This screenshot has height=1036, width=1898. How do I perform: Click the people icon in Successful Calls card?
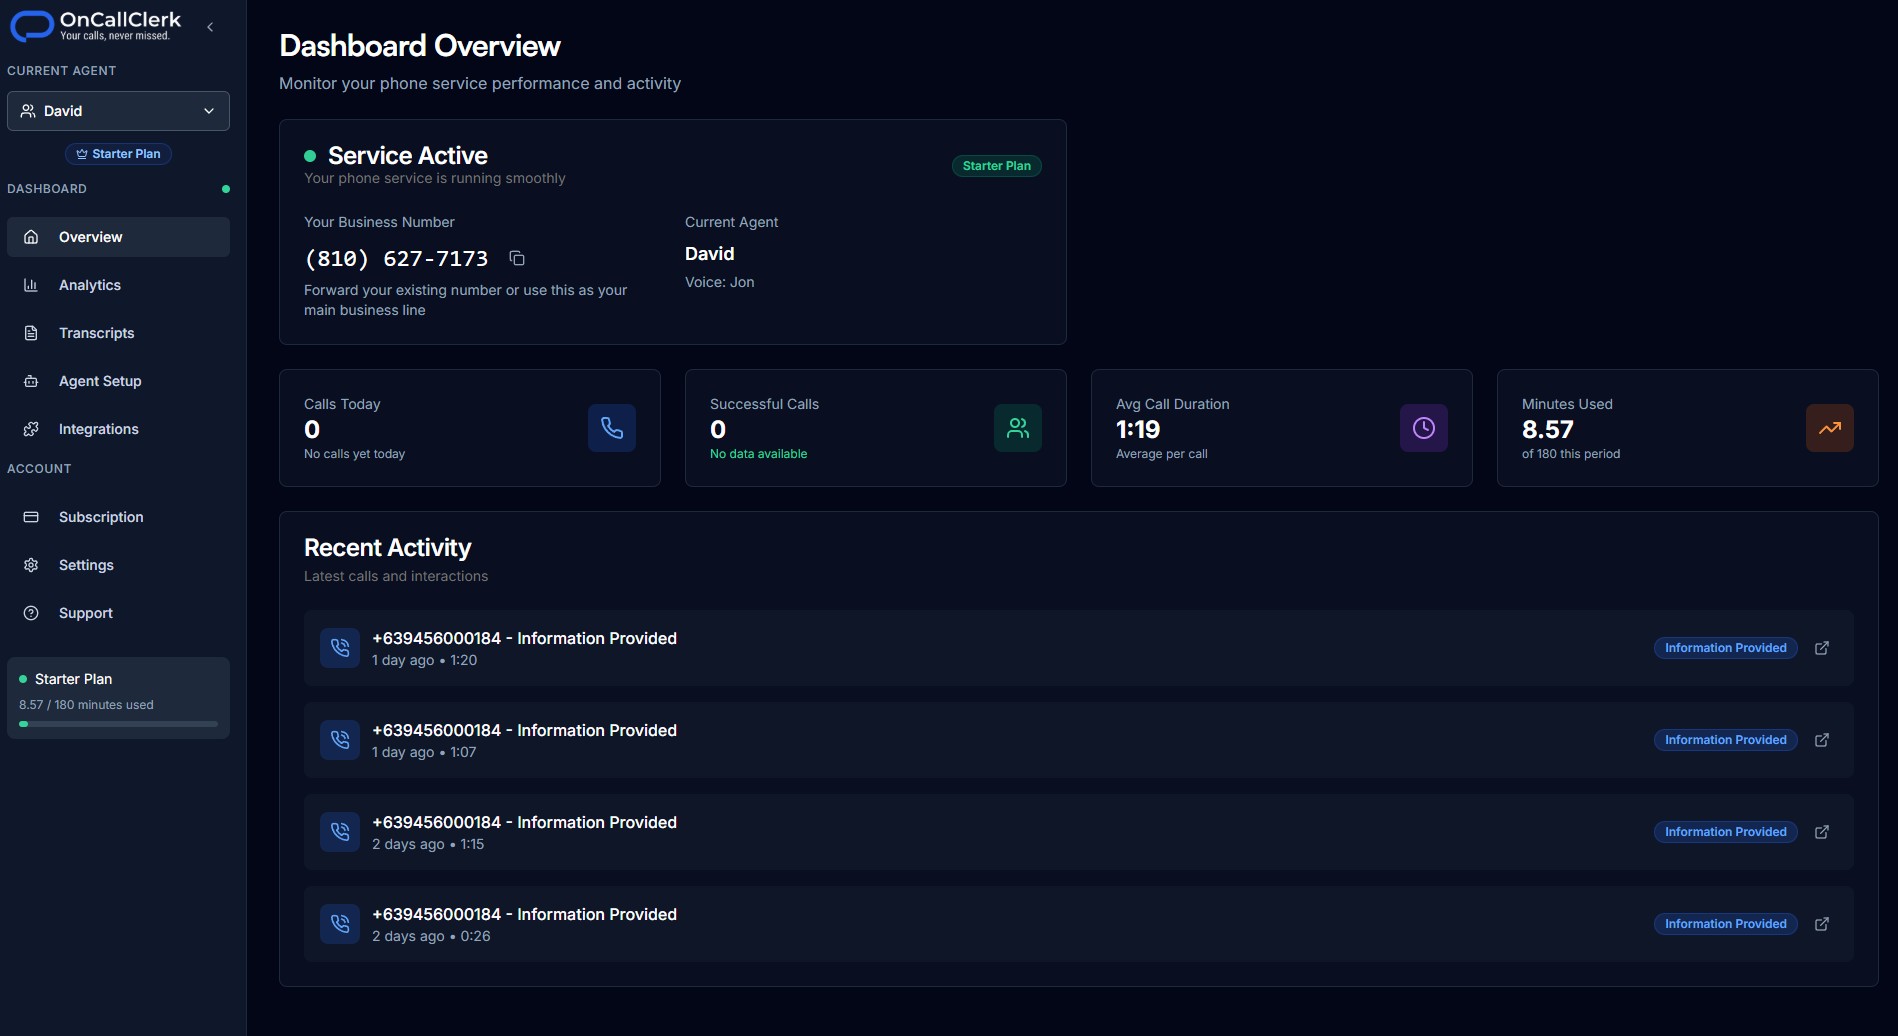coord(1017,428)
